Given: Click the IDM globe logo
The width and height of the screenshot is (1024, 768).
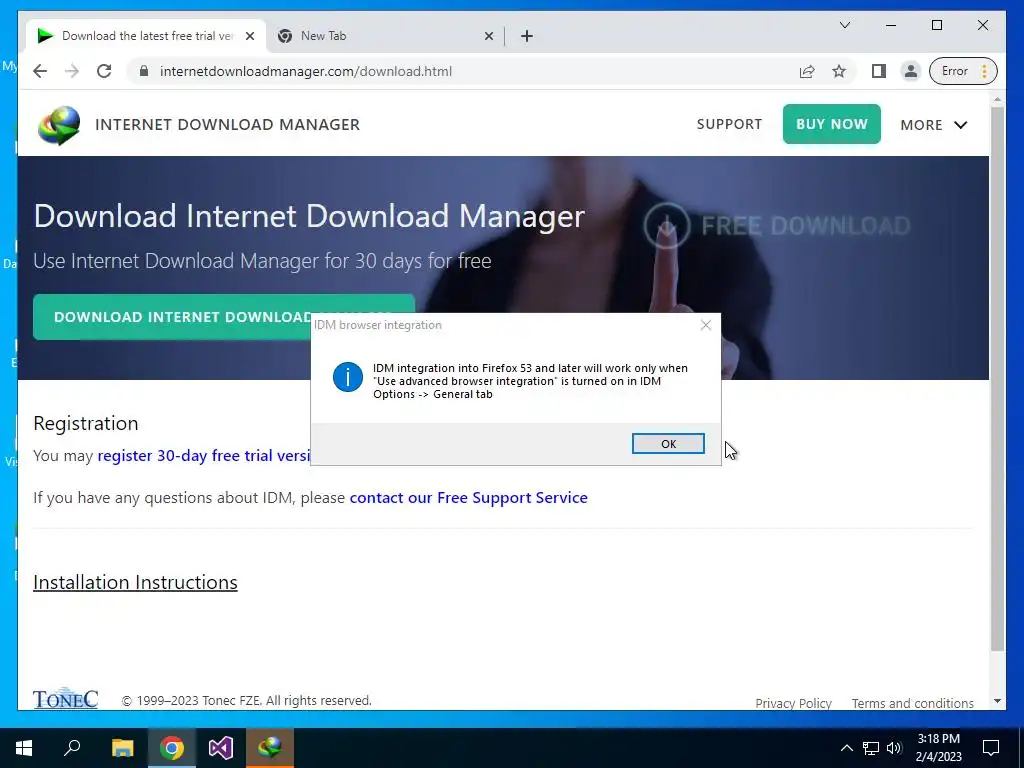Looking at the screenshot, I should click(59, 125).
